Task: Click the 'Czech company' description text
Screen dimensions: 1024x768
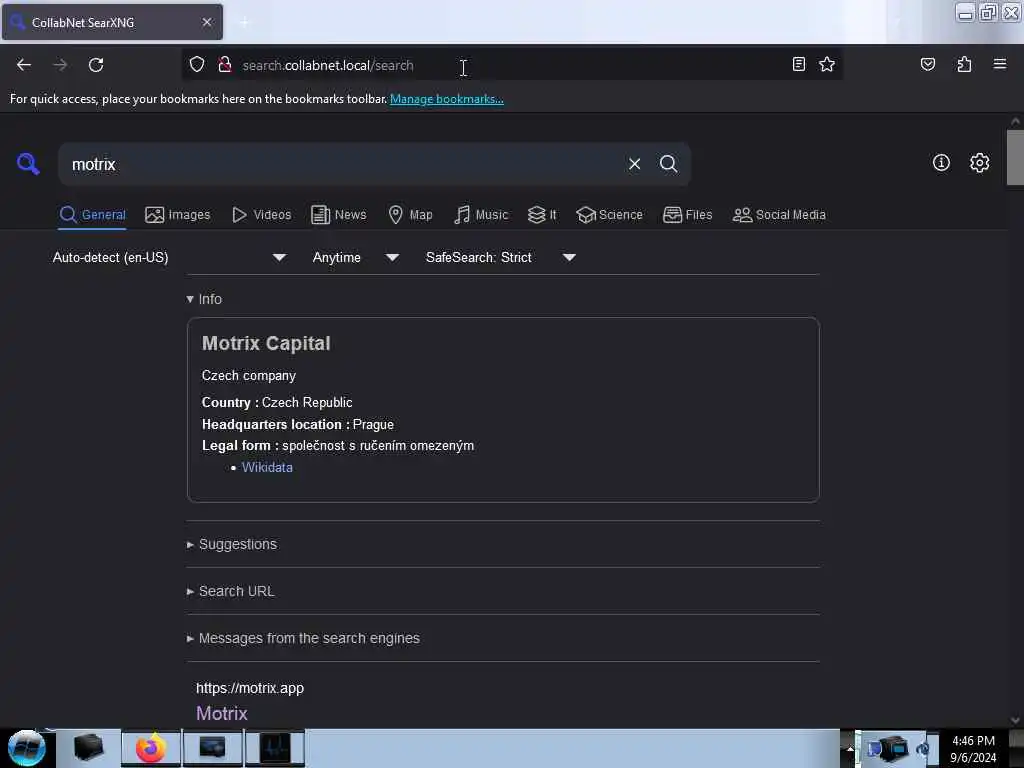Action: [249, 376]
